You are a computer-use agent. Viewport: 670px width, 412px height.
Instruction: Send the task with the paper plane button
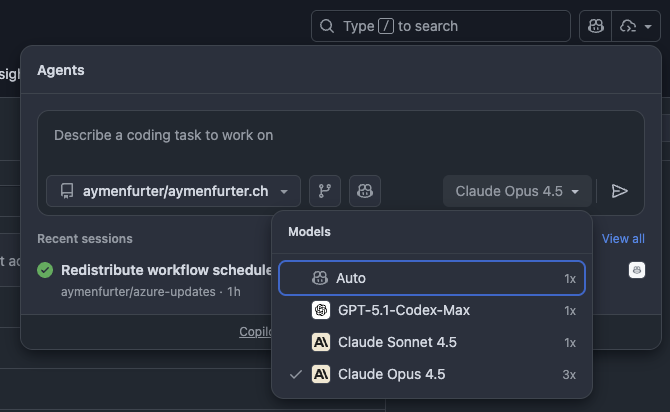click(620, 191)
